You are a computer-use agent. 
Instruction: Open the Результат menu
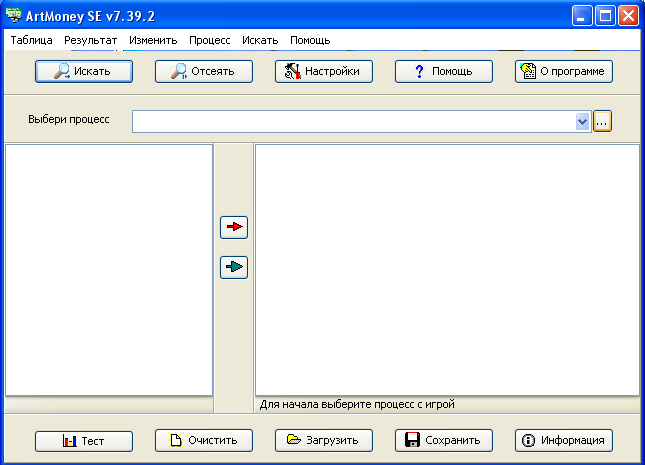click(90, 41)
